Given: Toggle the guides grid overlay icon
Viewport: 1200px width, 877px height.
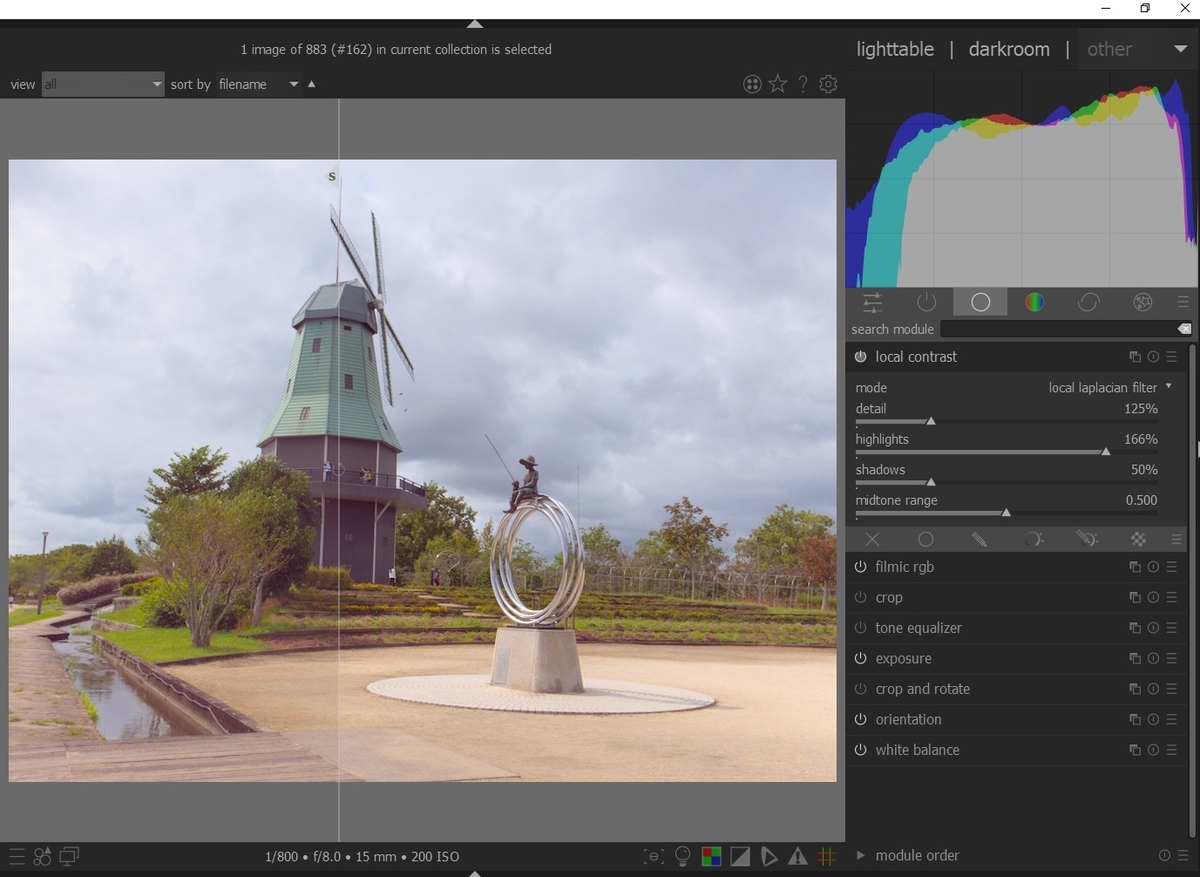Looking at the screenshot, I should coord(827,856).
